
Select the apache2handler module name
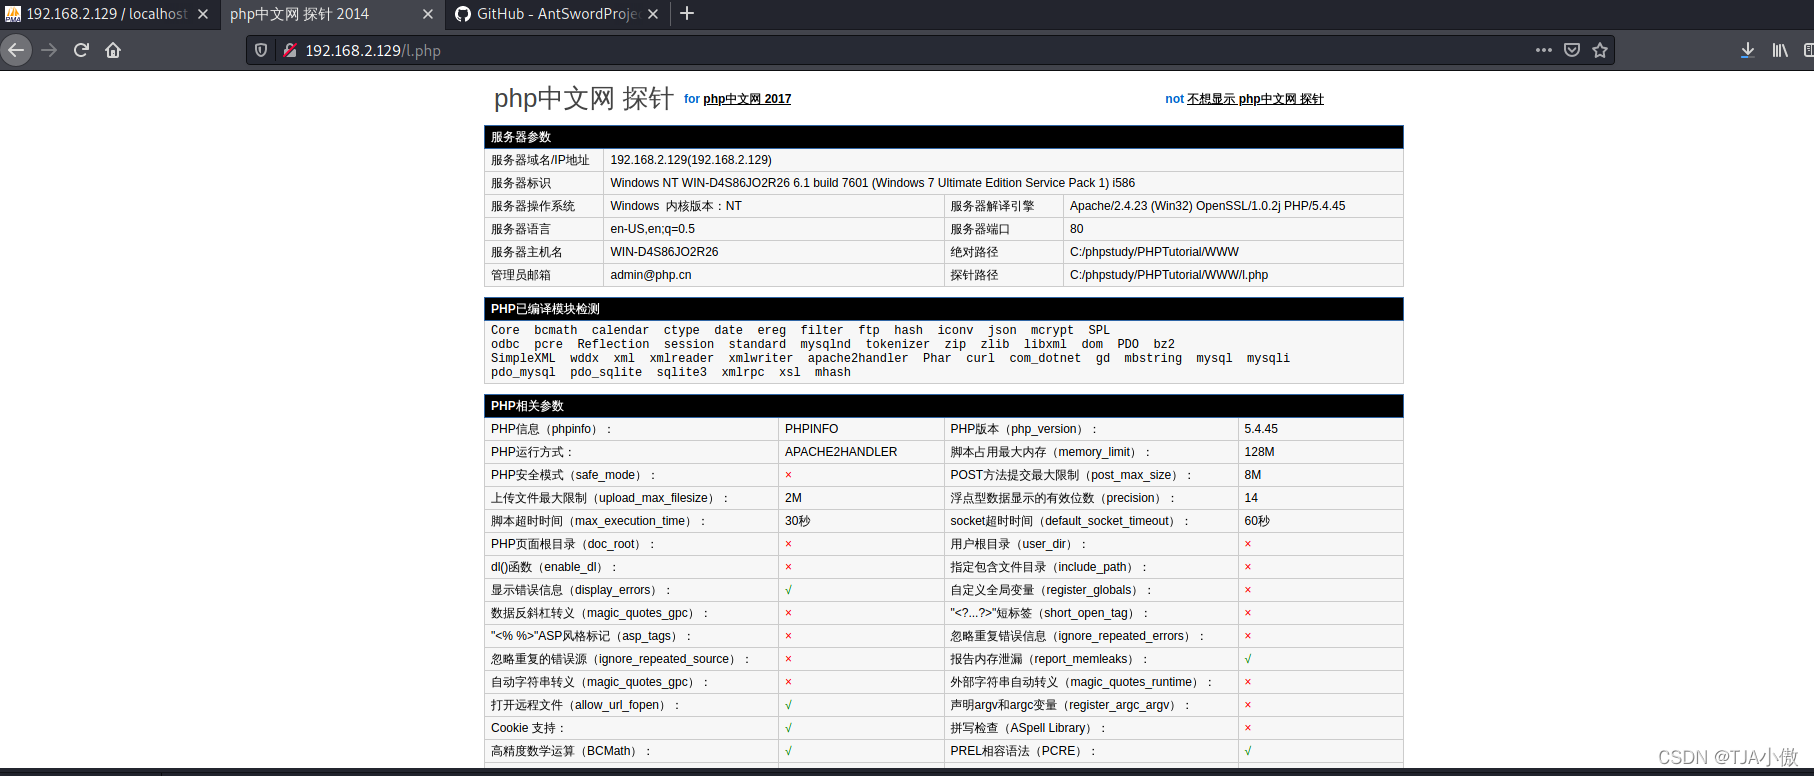(x=858, y=358)
